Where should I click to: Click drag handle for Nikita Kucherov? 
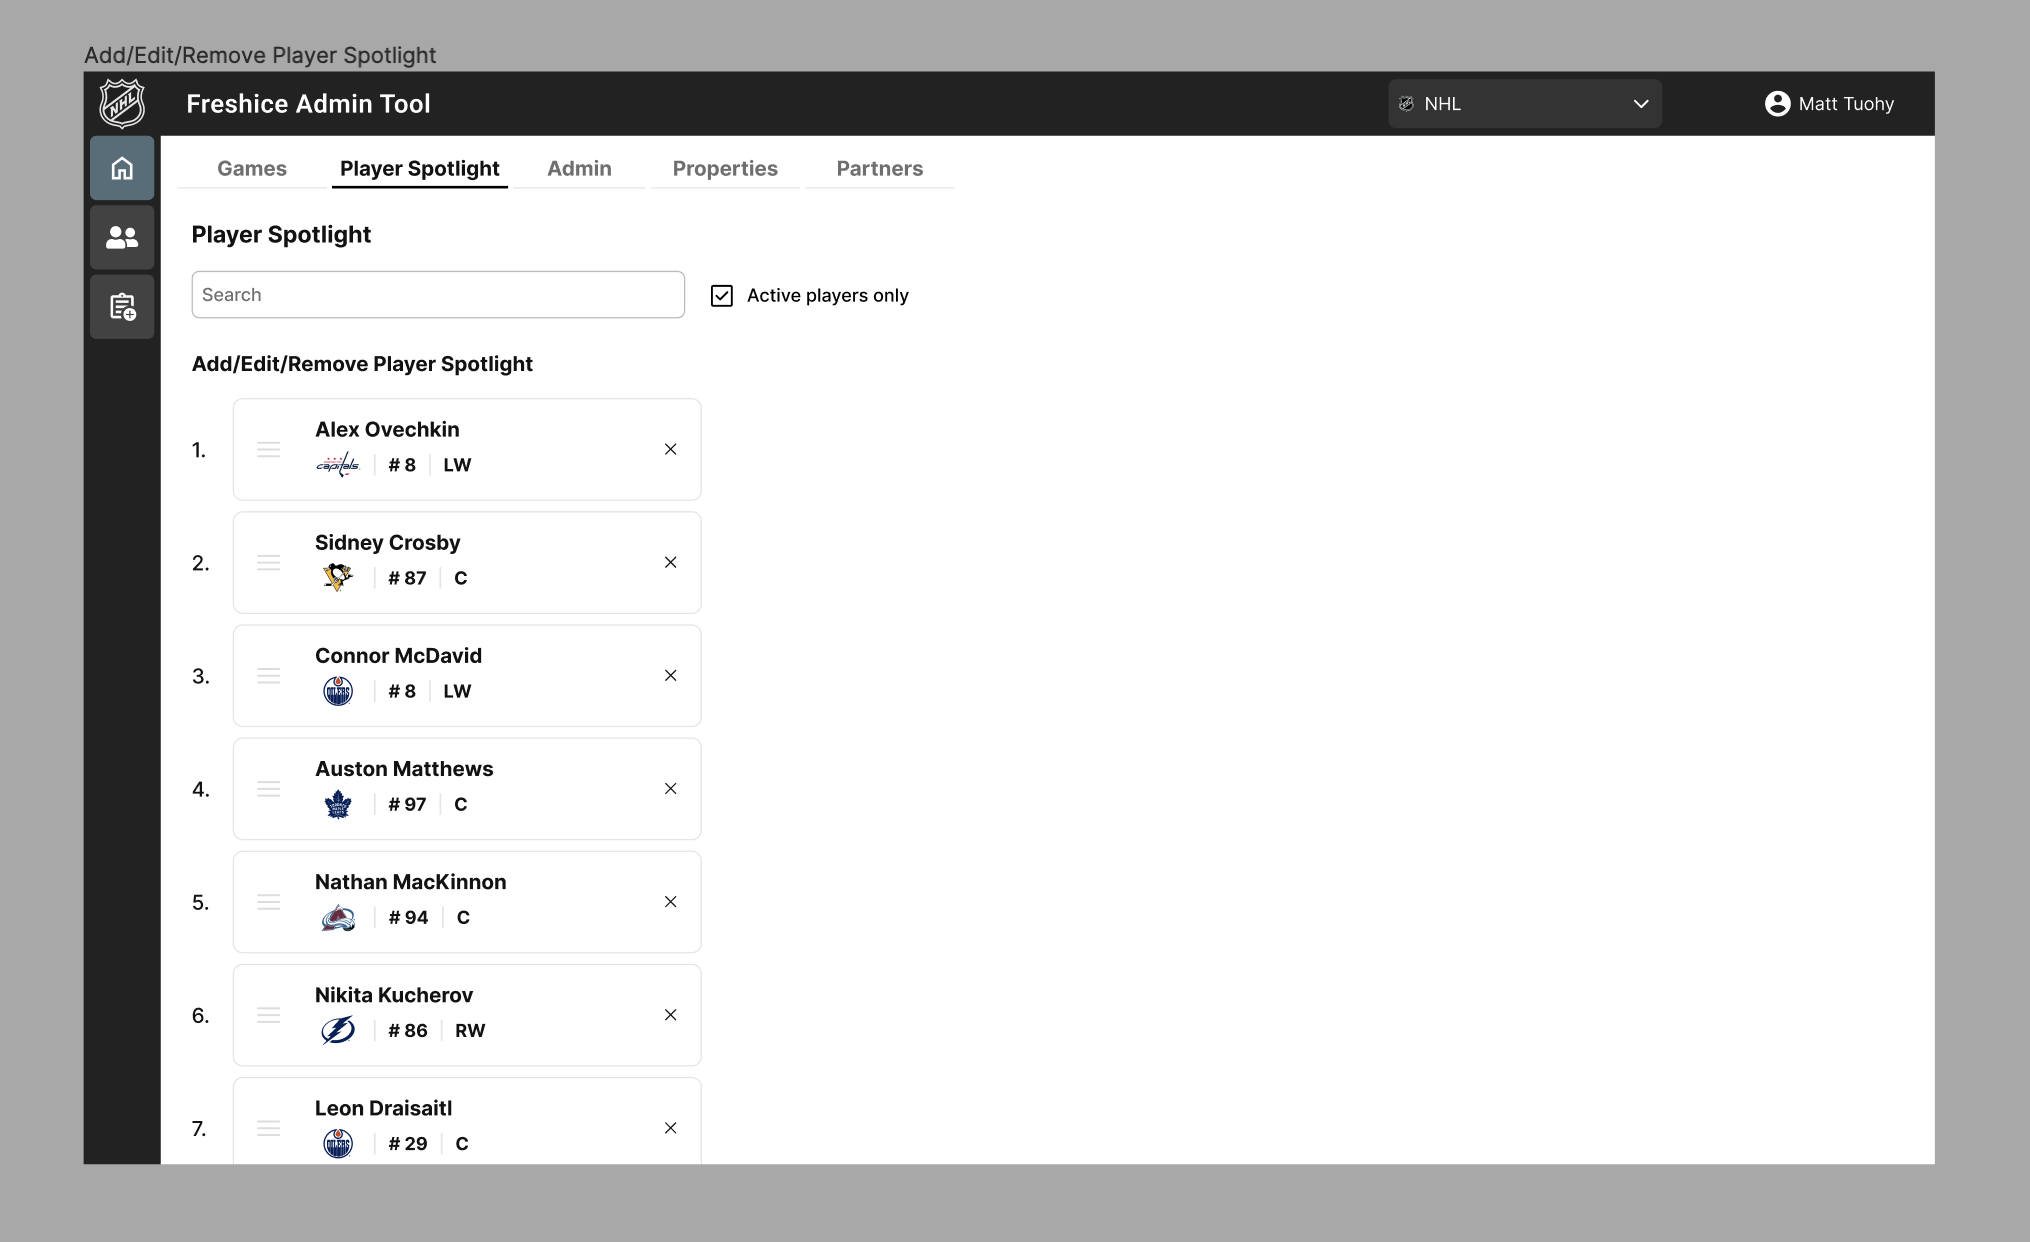268,1015
